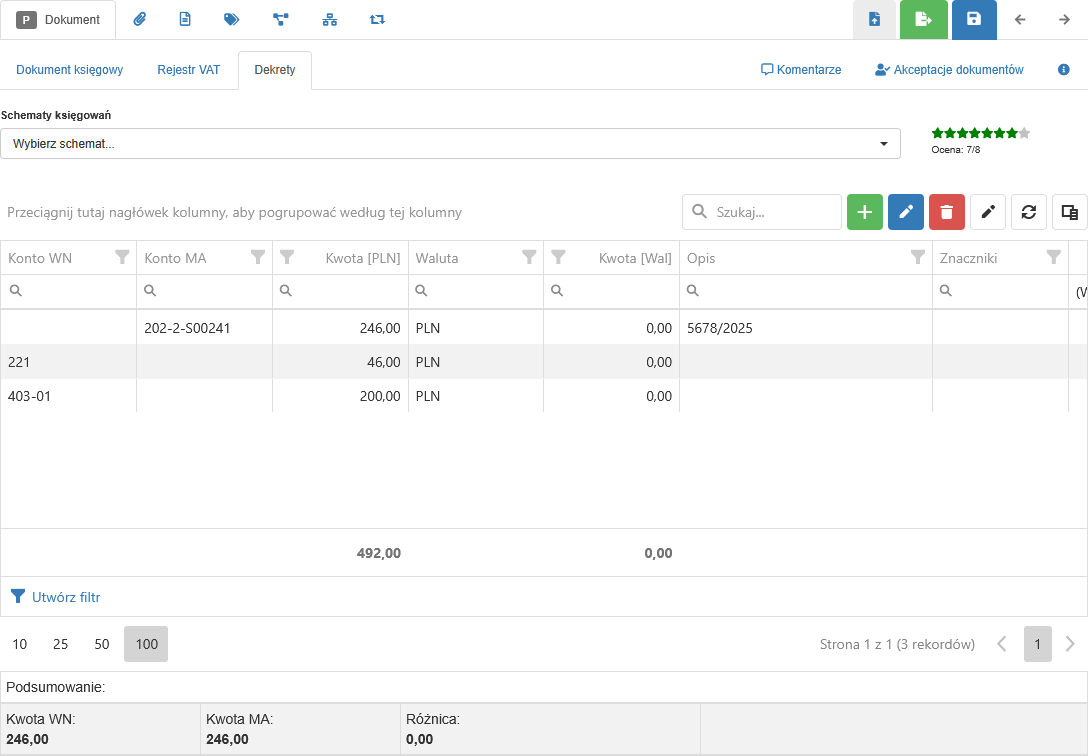Switch to Dokument księgowy tab

69,70
